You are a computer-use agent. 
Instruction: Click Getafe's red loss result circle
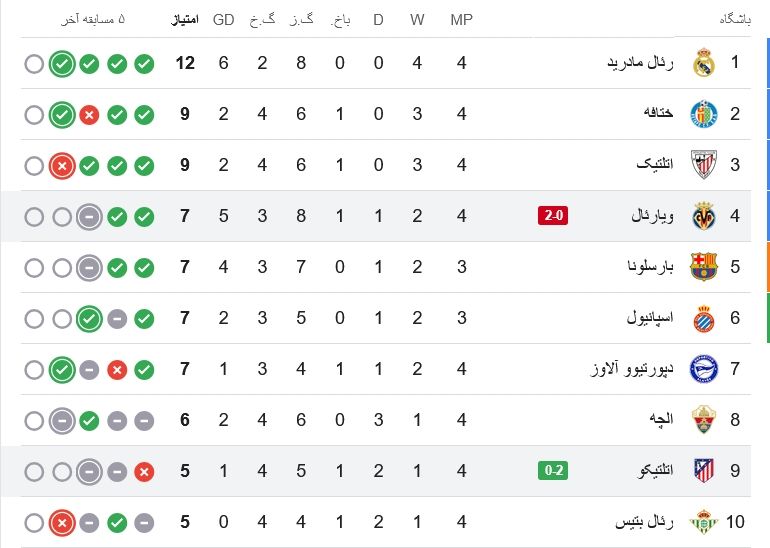89,115
